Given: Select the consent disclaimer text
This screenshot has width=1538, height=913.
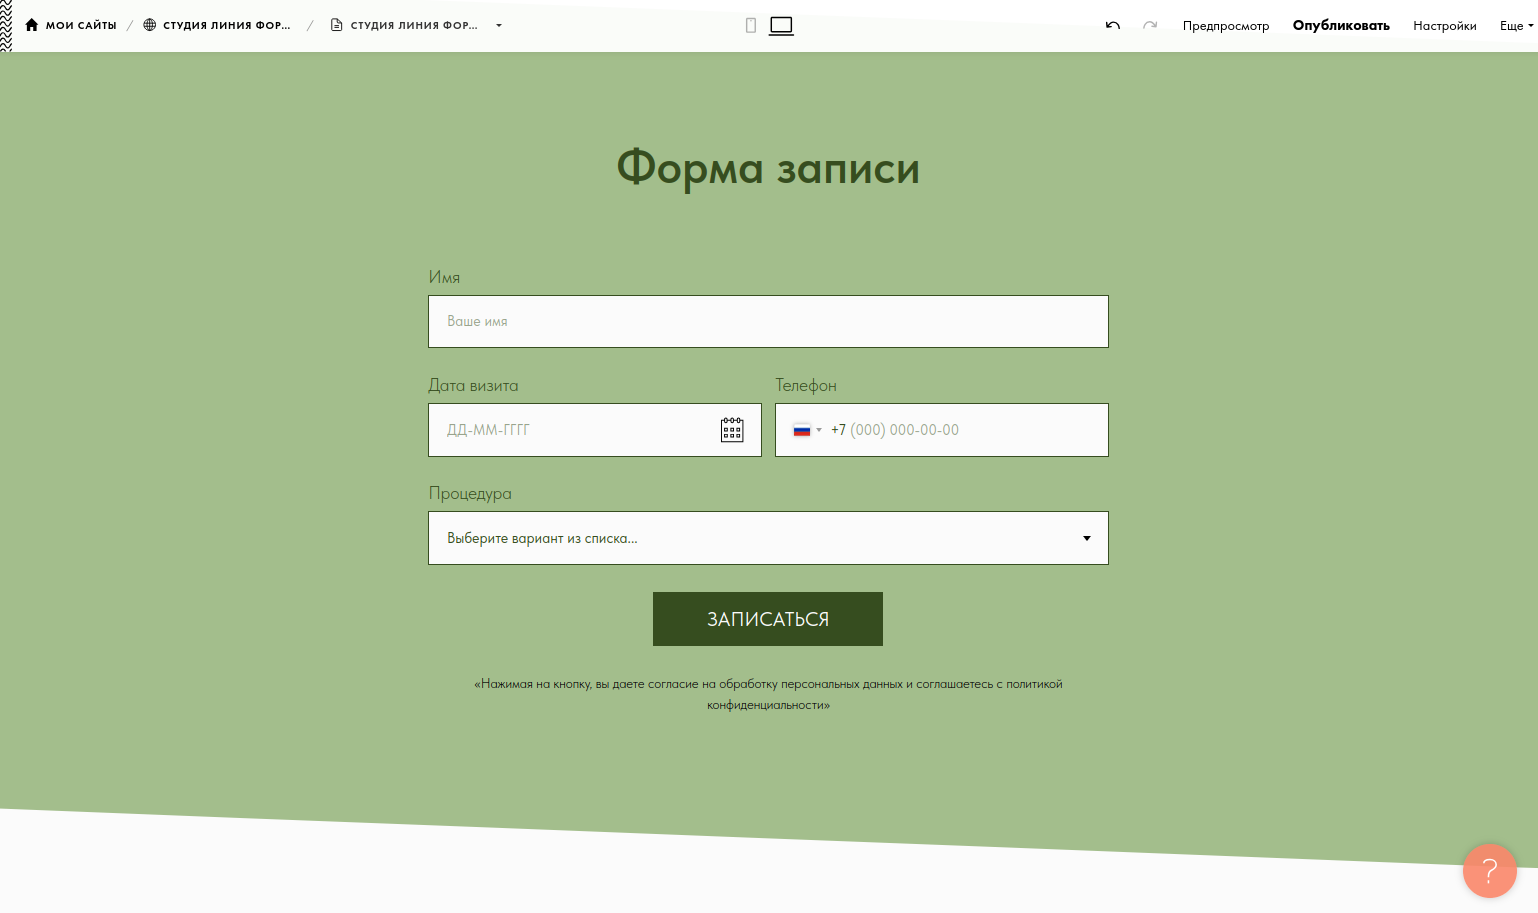Looking at the screenshot, I should [x=768, y=694].
